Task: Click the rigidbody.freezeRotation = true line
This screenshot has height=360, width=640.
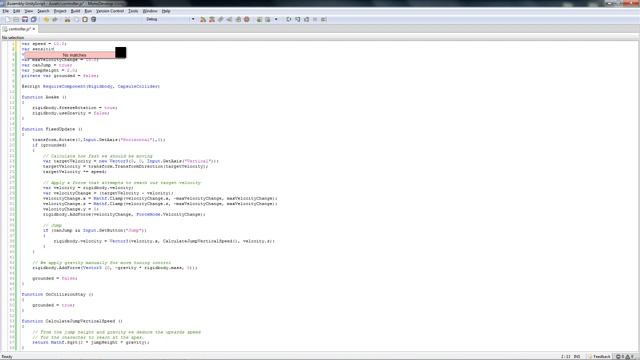Action: [x=75, y=108]
